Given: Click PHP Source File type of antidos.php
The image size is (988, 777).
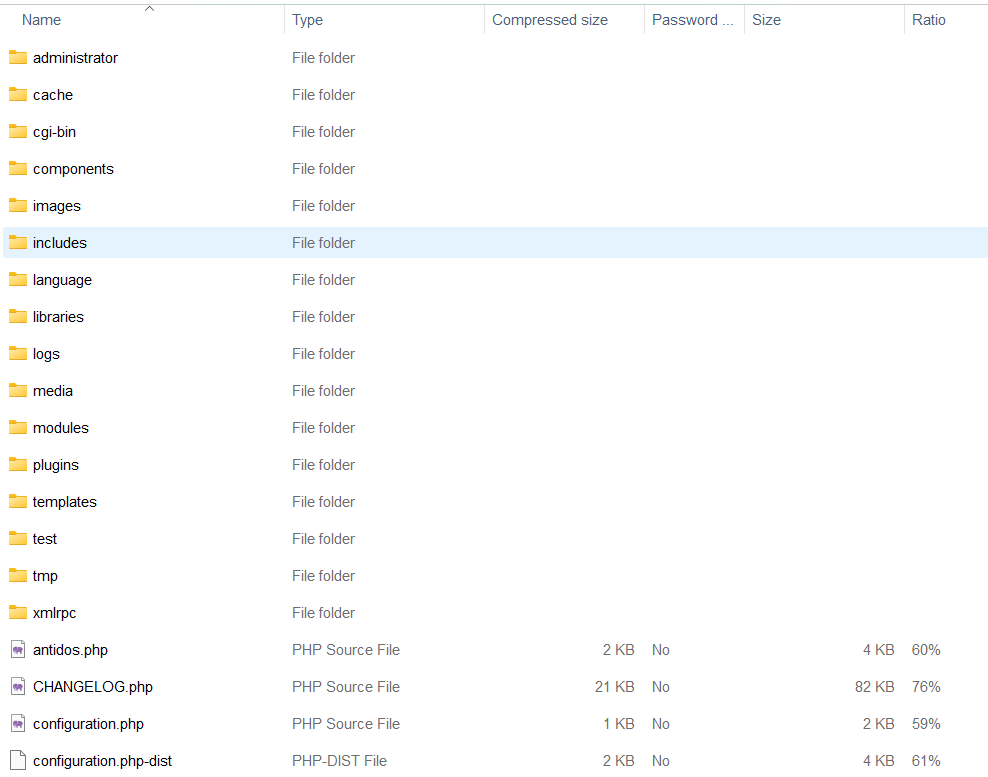Looking at the screenshot, I should (346, 650).
